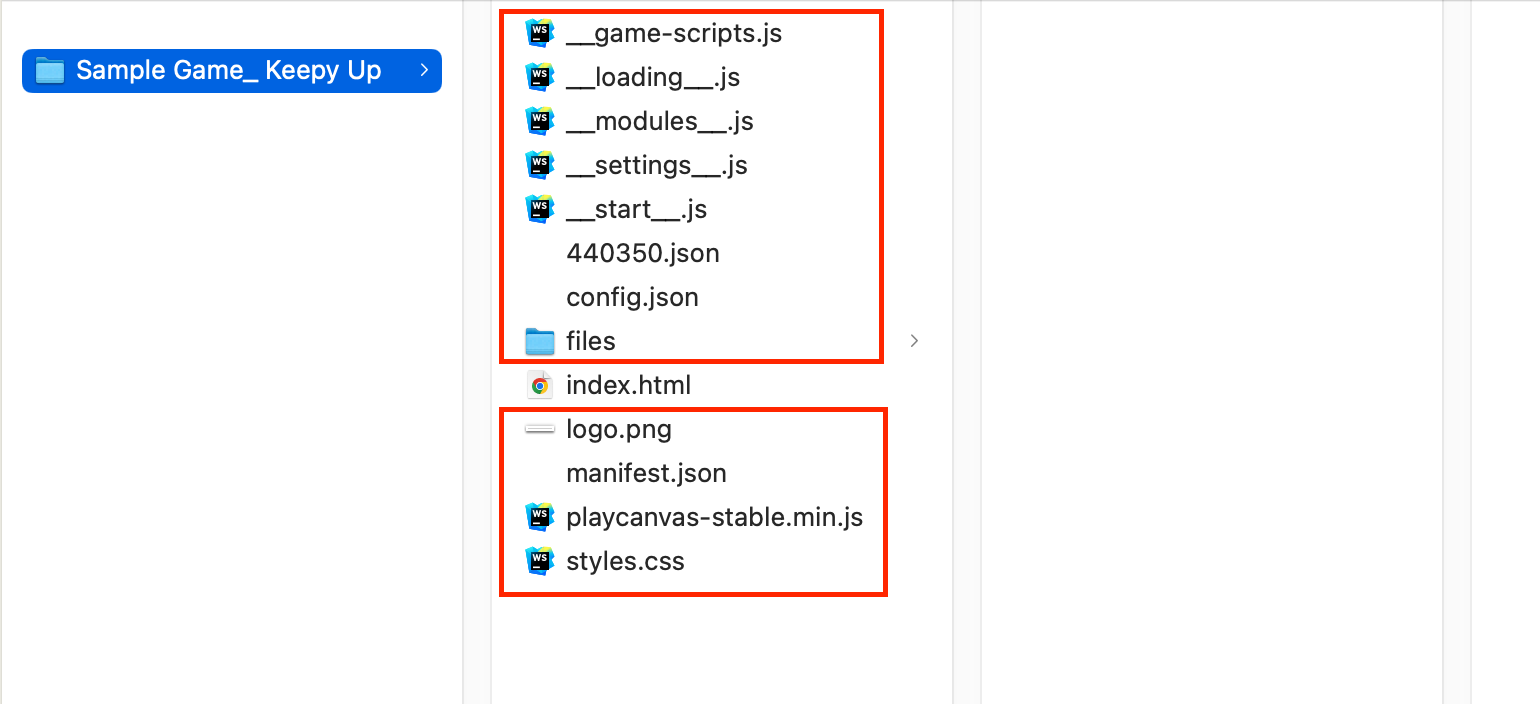The width and height of the screenshot is (1540, 704).
Task: Click the chevron on Sample Game_ Keepy Up
Action: pyautogui.click(x=424, y=70)
